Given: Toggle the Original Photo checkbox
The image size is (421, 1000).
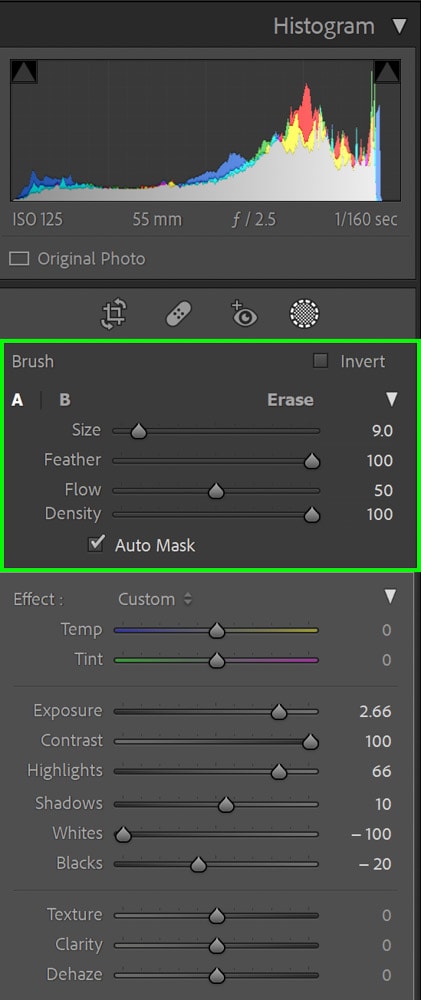Looking at the screenshot, I should 20,259.
